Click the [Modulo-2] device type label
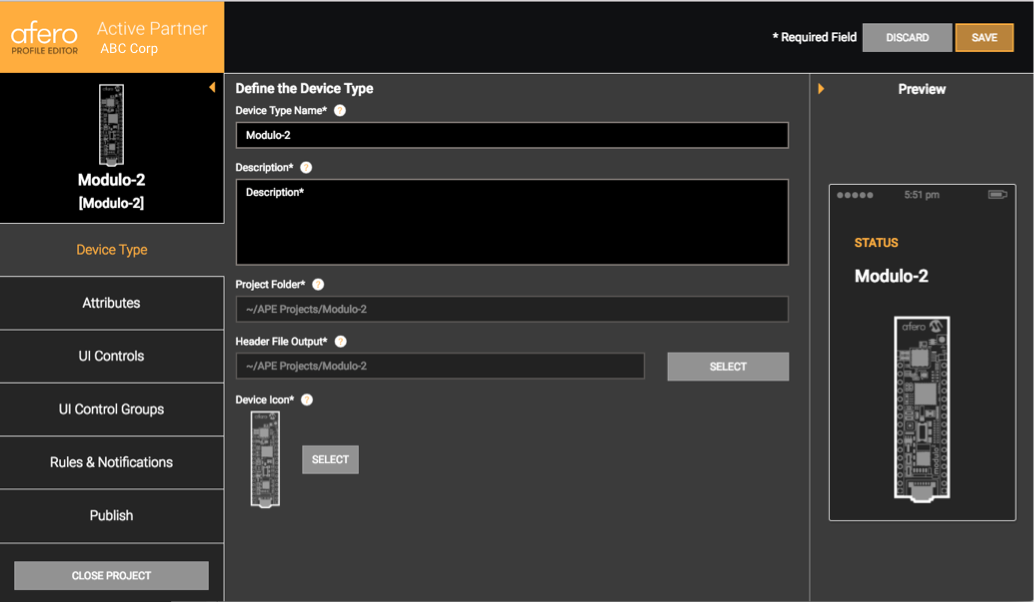 click(x=111, y=203)
